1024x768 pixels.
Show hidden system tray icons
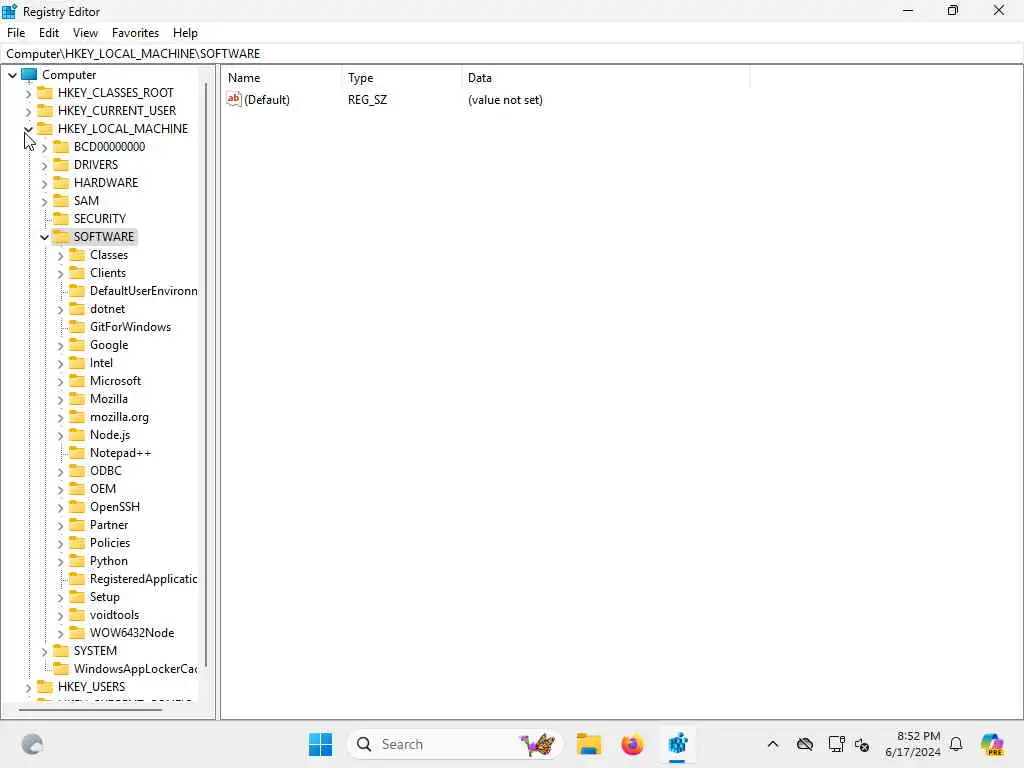(773, 744)
